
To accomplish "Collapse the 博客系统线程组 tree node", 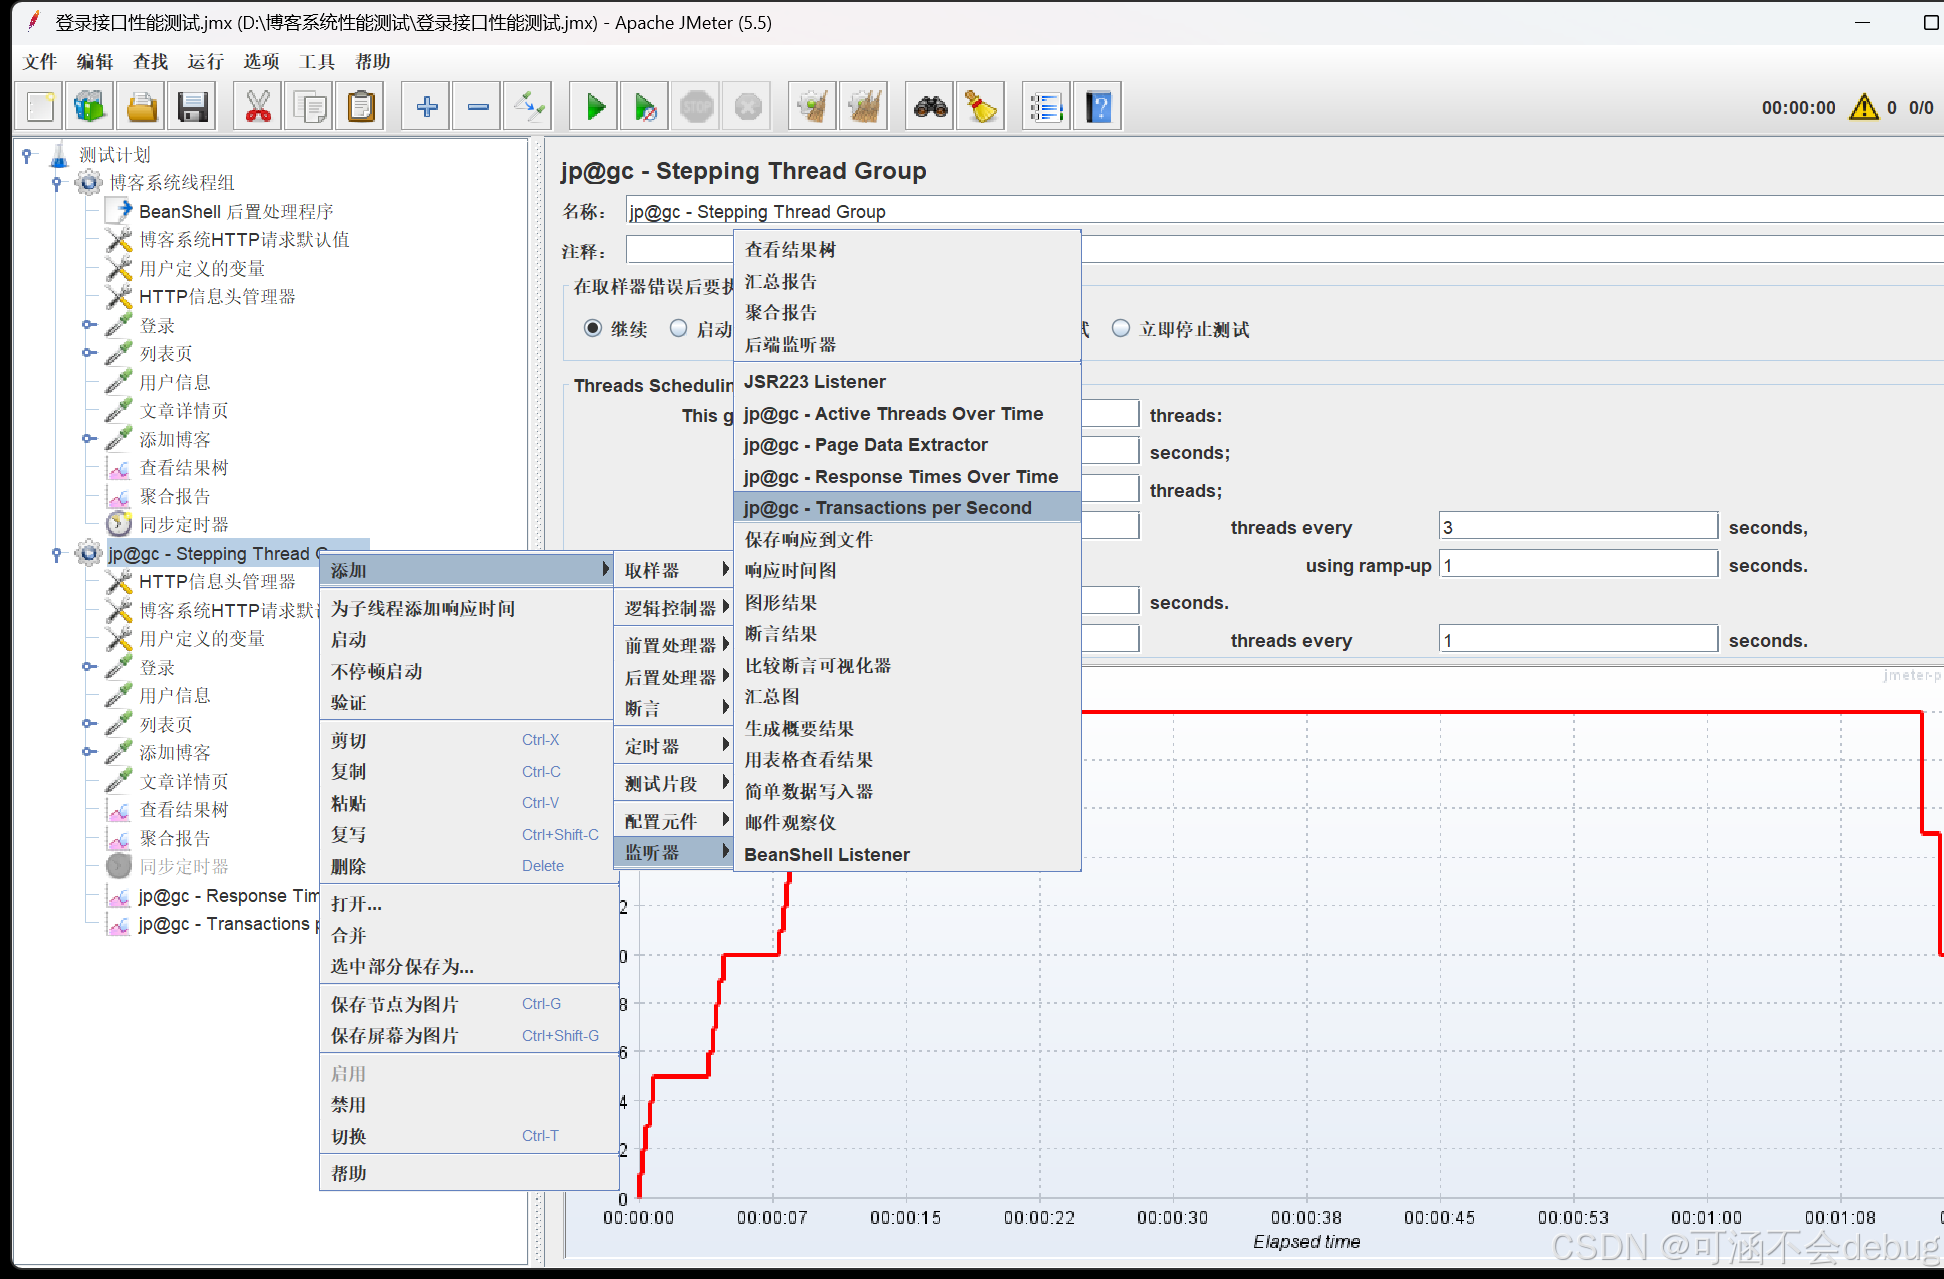I will [57, 183].
